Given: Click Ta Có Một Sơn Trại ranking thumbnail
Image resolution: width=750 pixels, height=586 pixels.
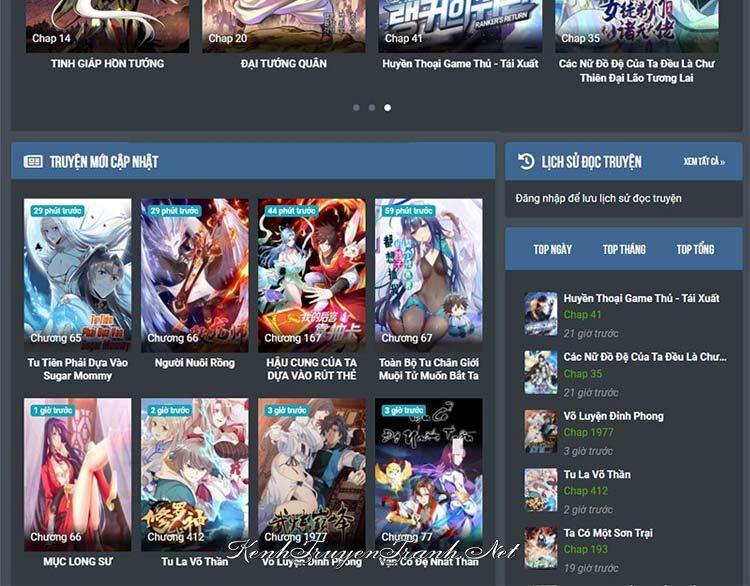Looking at the screenshot, I should [541, 548].
